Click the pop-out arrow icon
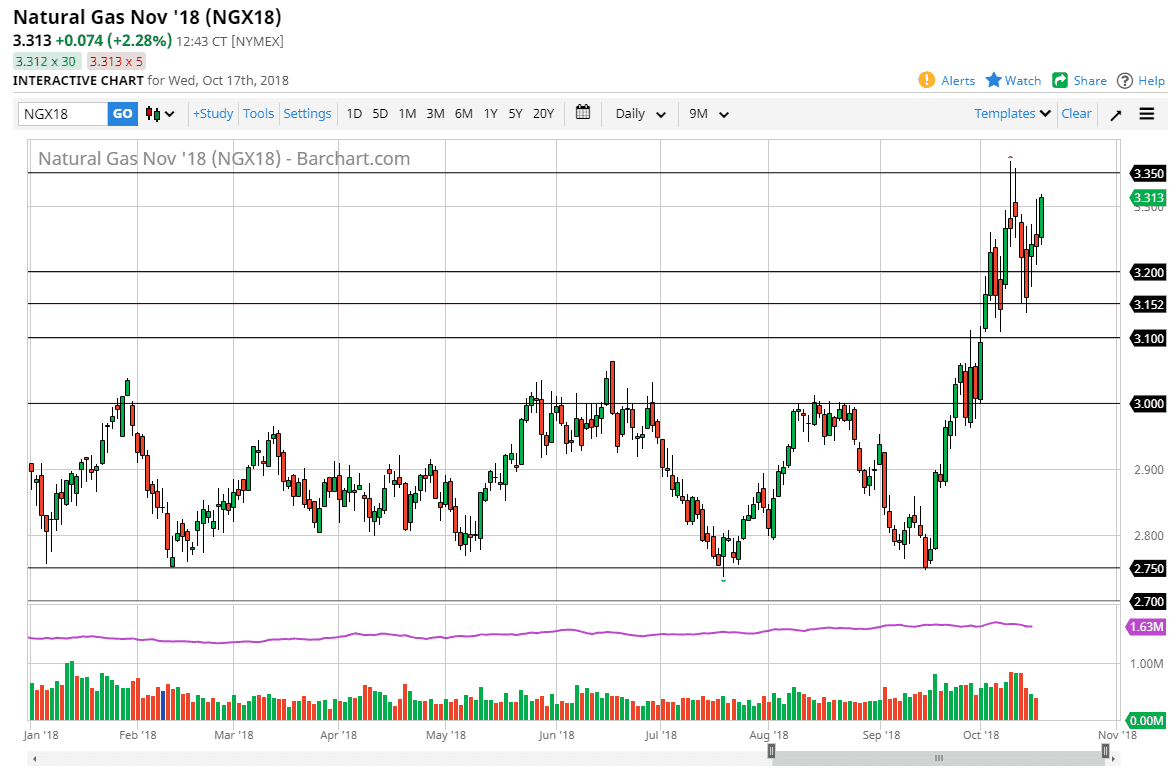The width and height of the screenshot is (1175, 770). coord(1116,115)
